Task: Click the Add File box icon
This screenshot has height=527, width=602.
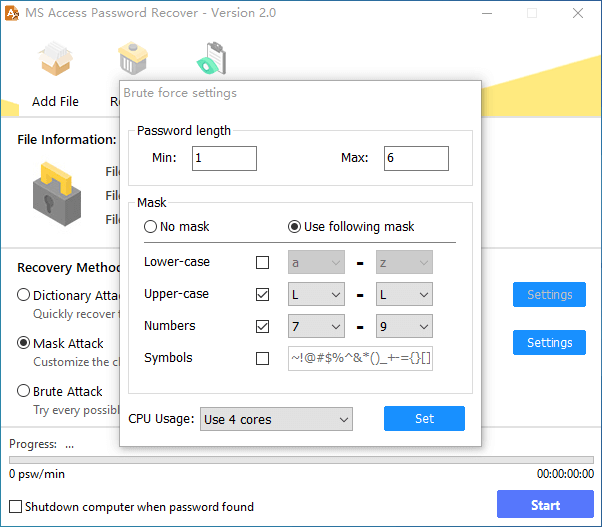Action: 55,59
